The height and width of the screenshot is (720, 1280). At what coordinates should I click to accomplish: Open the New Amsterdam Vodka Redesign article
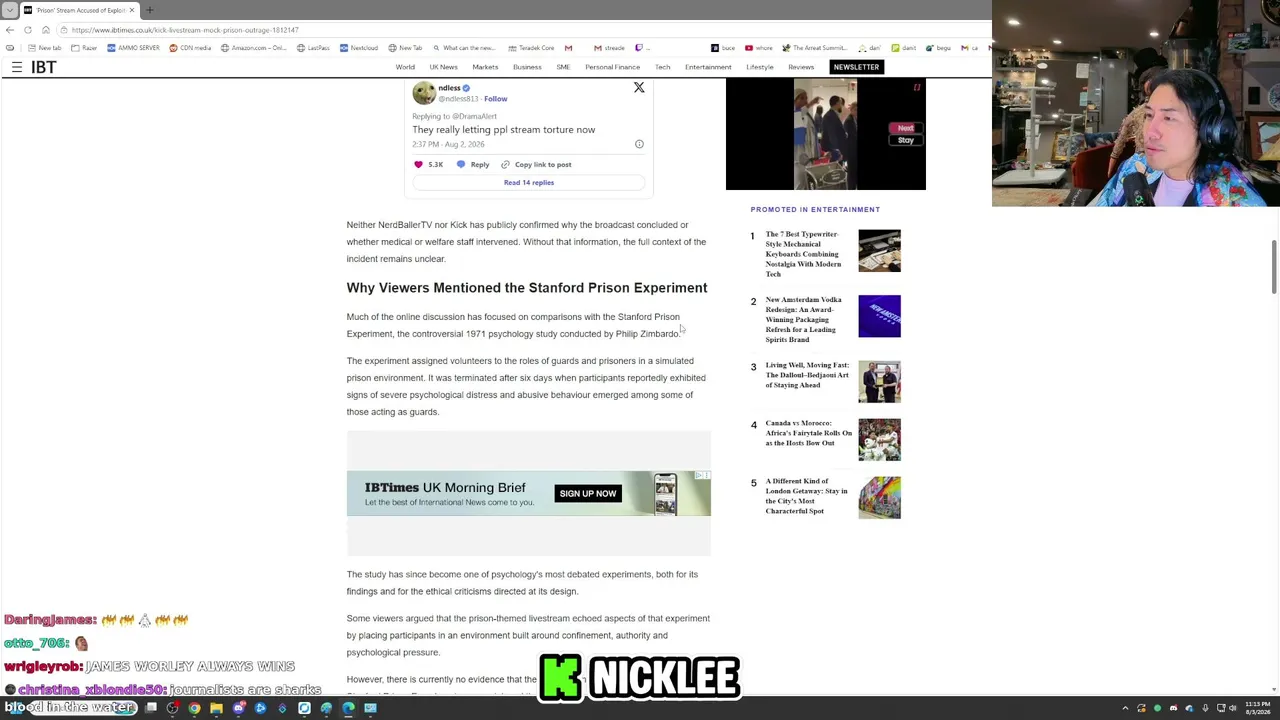point(803,319)
